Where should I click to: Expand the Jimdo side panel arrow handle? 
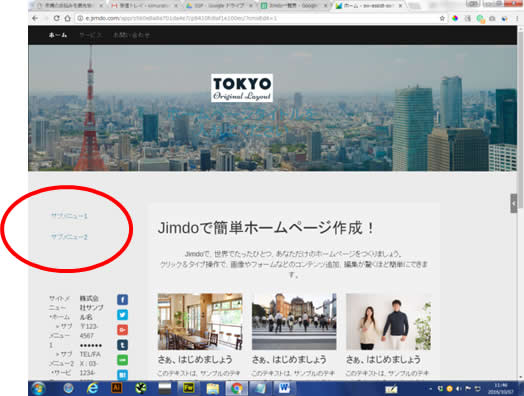coord(514,203)
